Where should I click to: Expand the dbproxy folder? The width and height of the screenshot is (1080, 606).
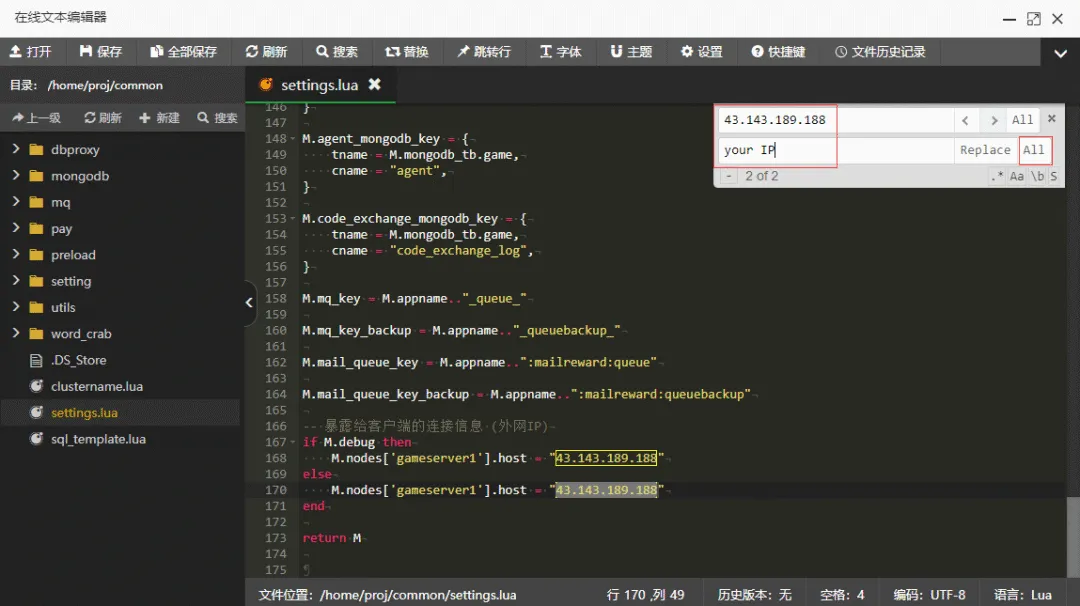tap(16, 150)
